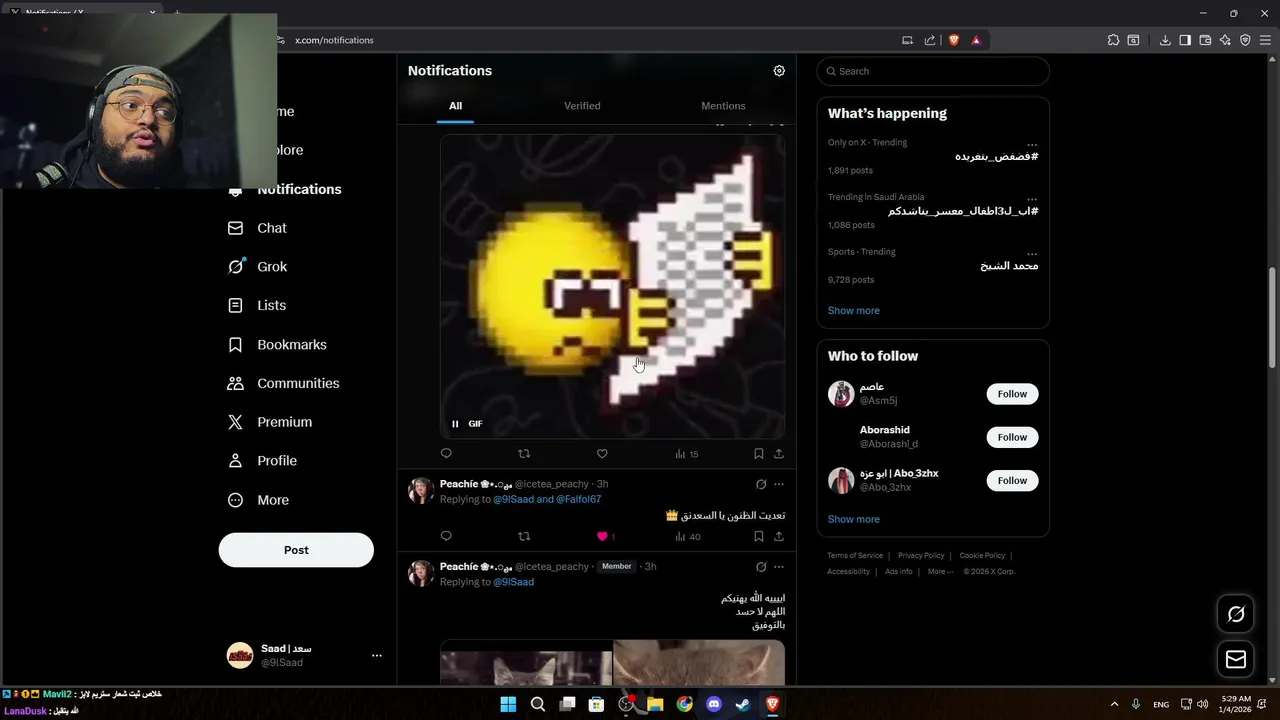This screenshot has width=1280, height=720.
Task: Switch to the Mentions tab
Action: 723,106
